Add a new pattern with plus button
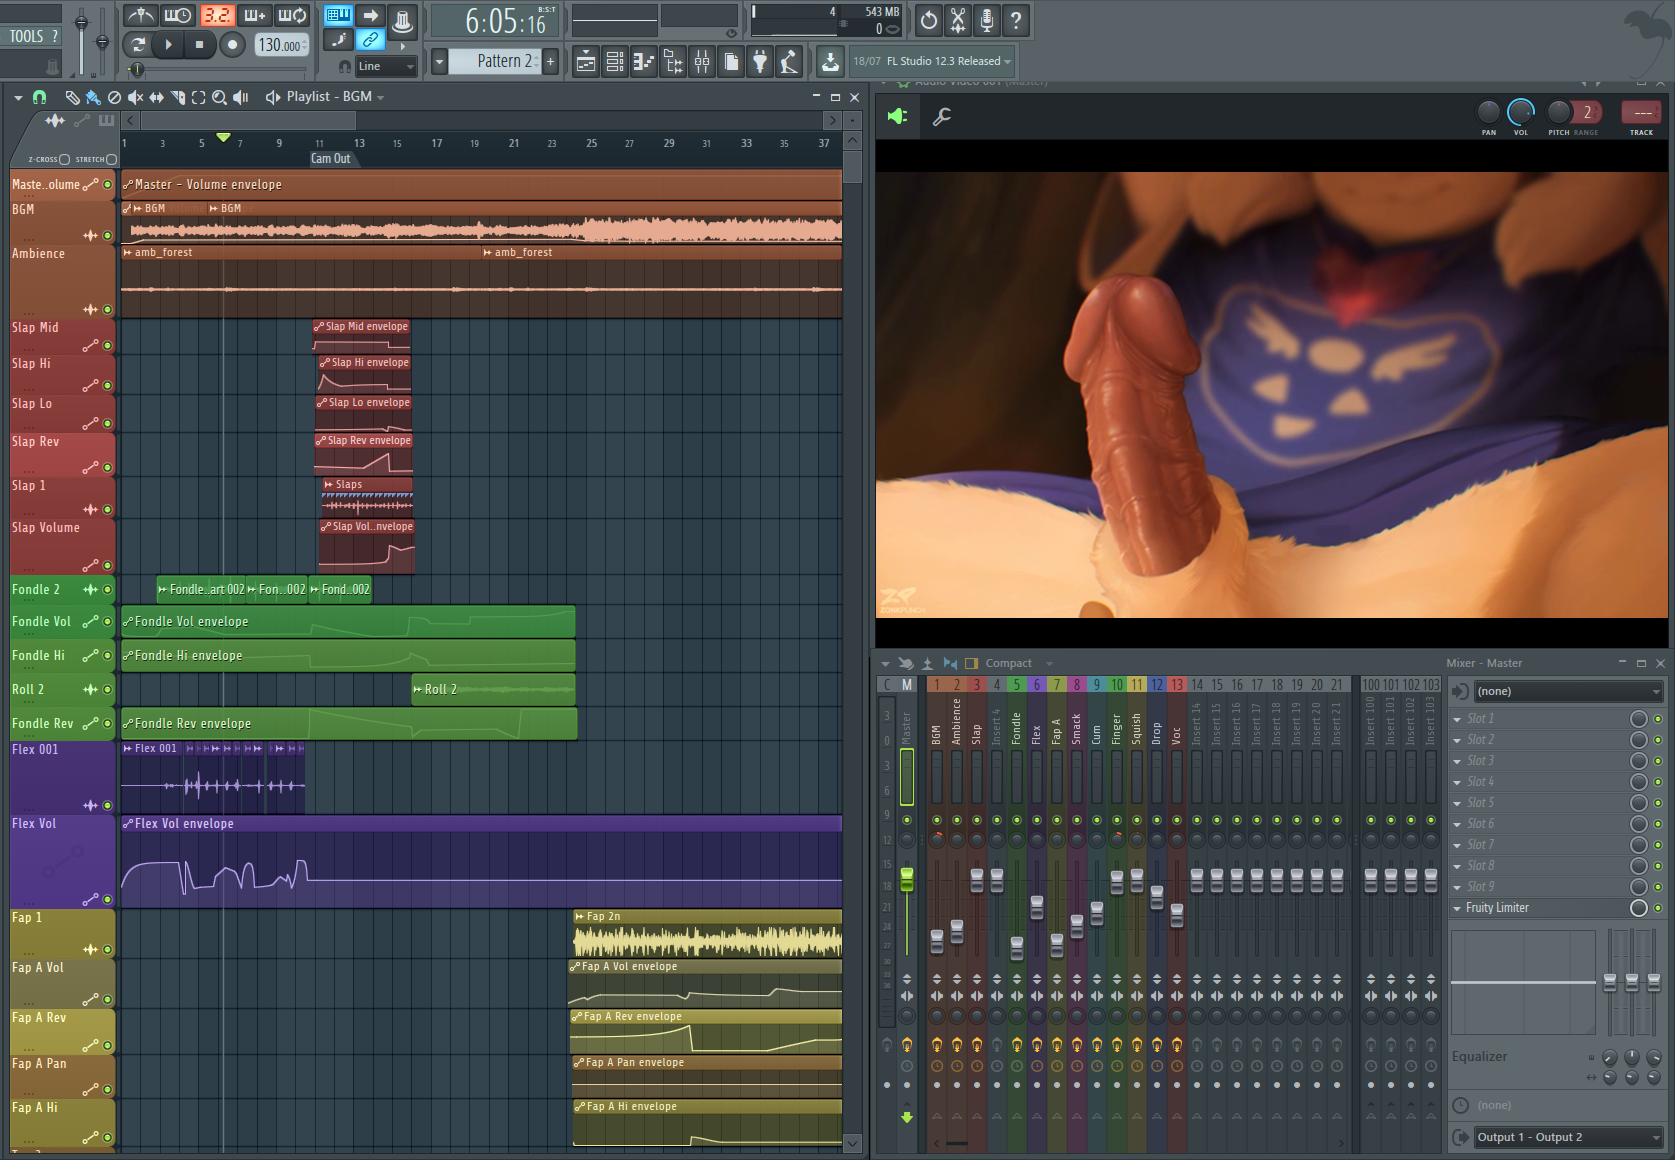This screenshot has height=1160, width=1675. [x=550, y=61]
